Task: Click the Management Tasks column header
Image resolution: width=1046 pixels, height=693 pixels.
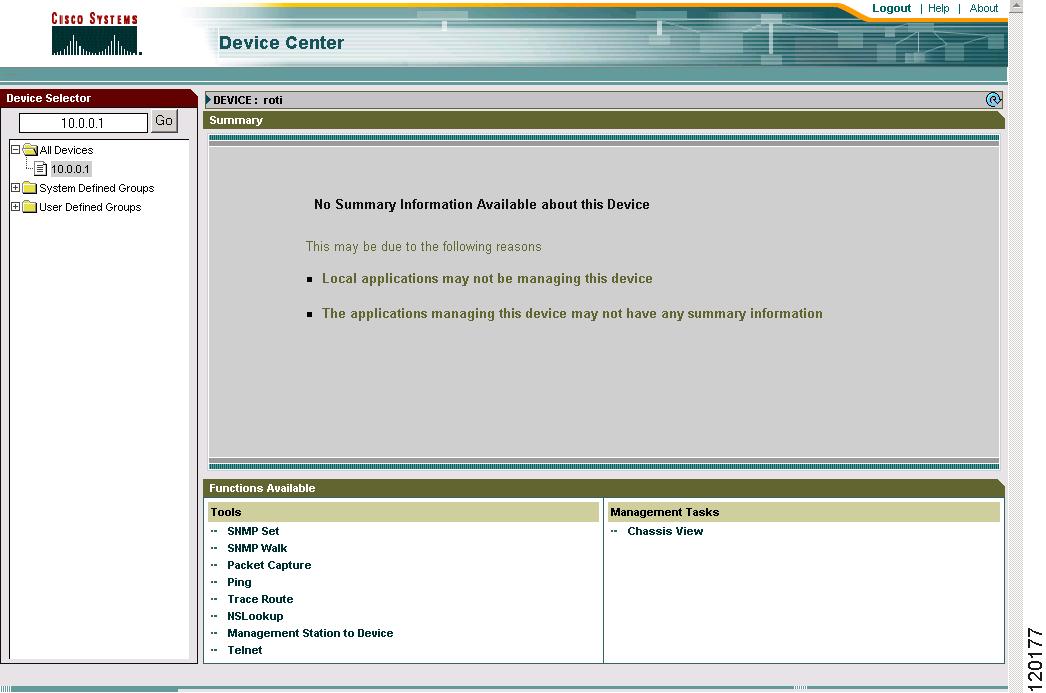Action: tap(804, 512)
